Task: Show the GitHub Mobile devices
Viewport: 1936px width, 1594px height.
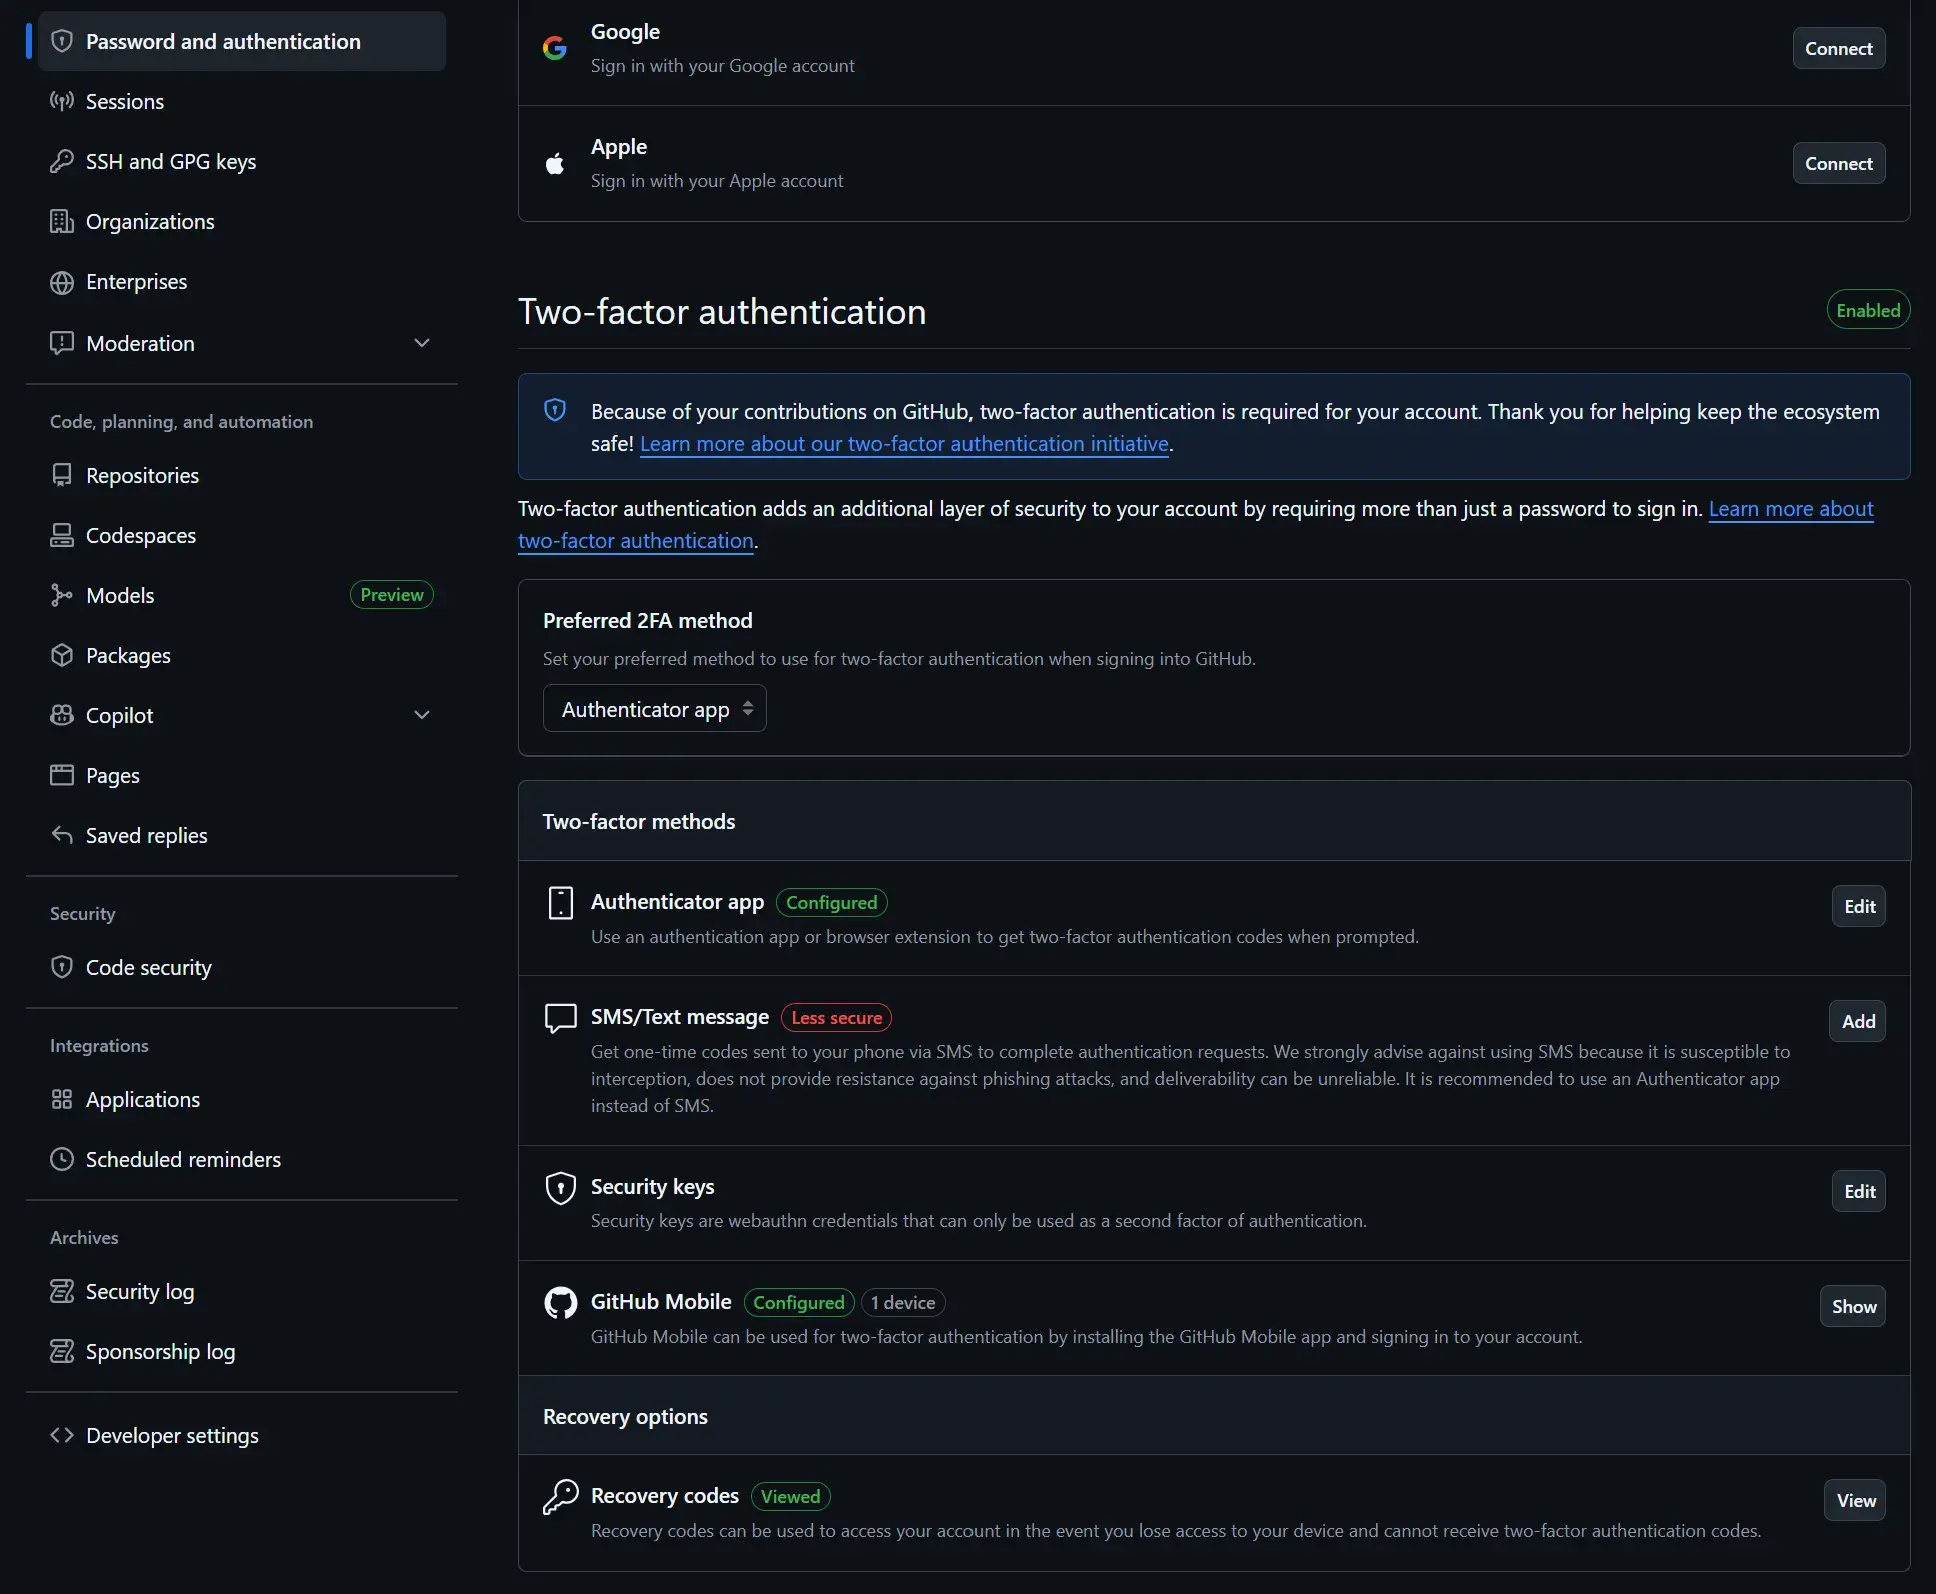Action: click(1853, 1307)
